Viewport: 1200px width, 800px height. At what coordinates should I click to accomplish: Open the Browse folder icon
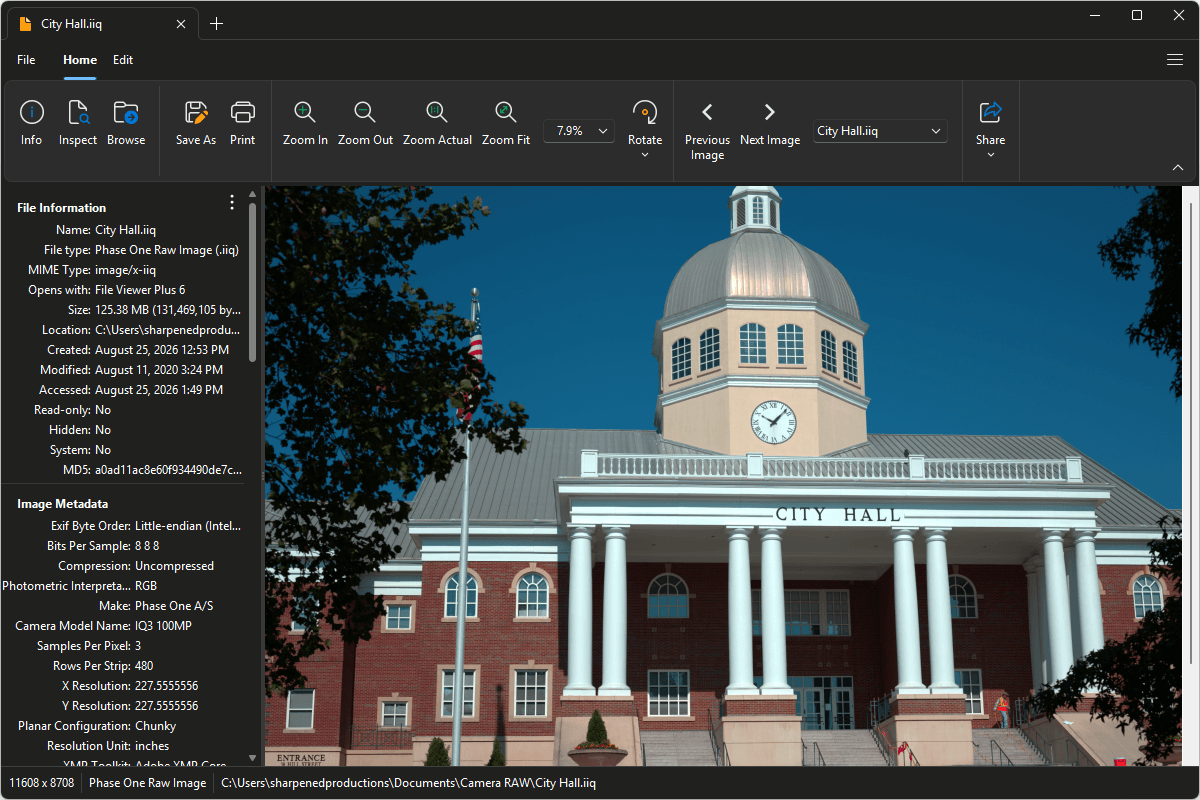126,112
